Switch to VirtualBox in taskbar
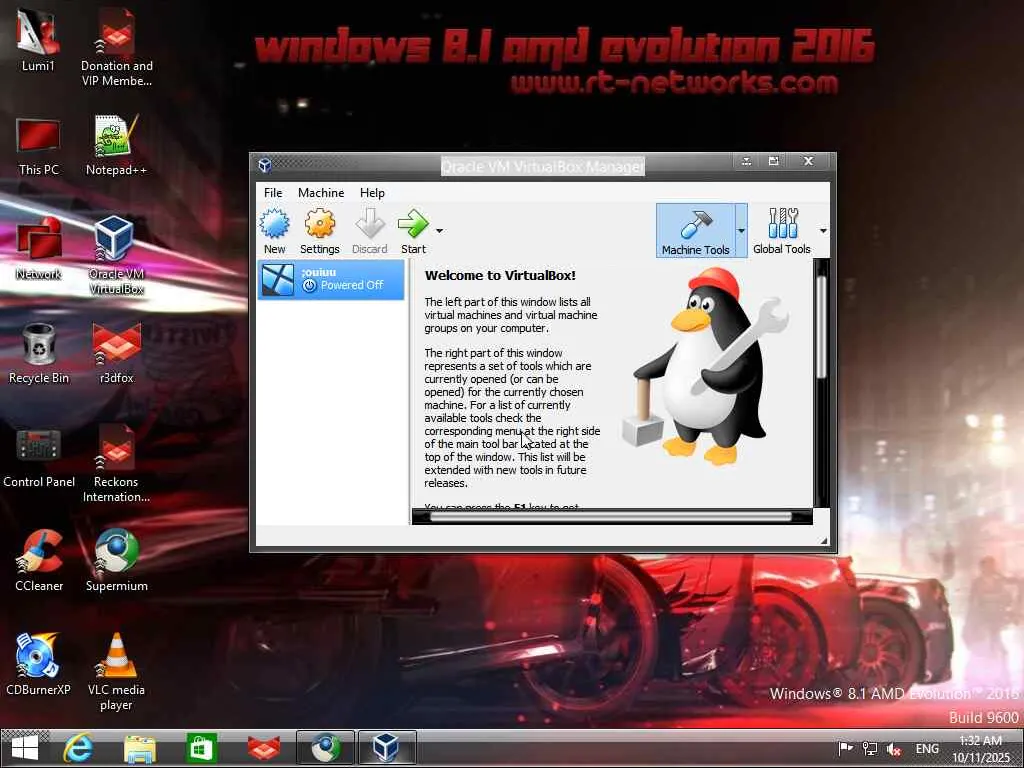The image size is (1024, 768). click(387, 748)
